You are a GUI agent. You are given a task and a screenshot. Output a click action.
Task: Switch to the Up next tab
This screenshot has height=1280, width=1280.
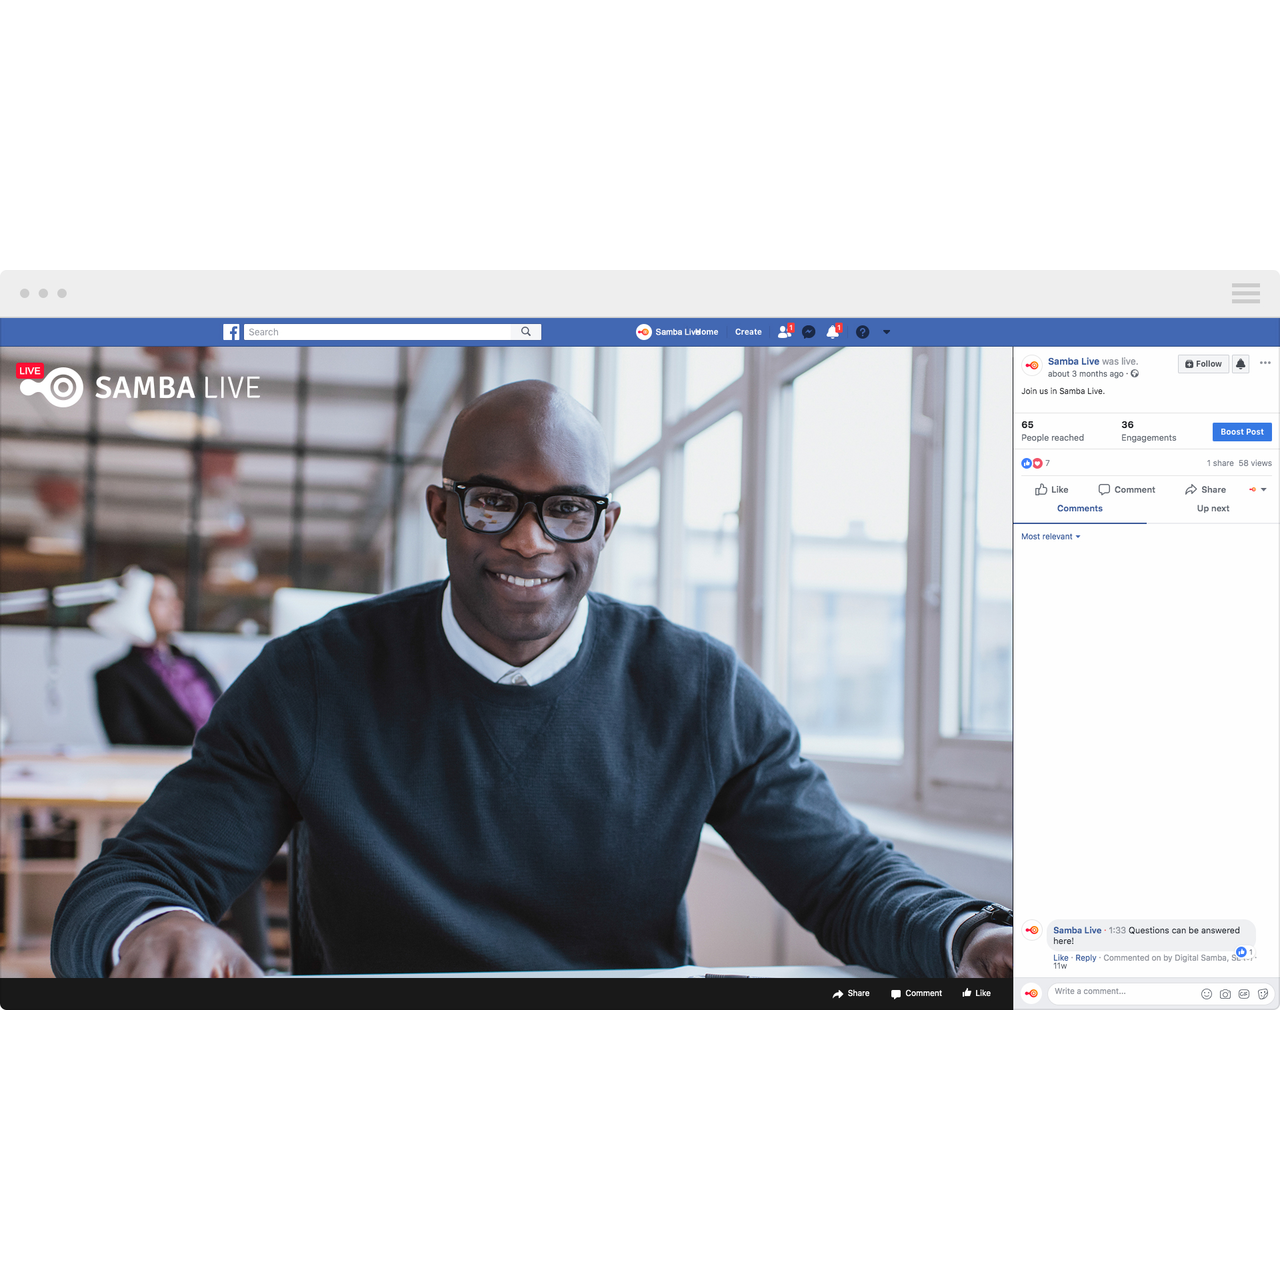point(1213,509)
